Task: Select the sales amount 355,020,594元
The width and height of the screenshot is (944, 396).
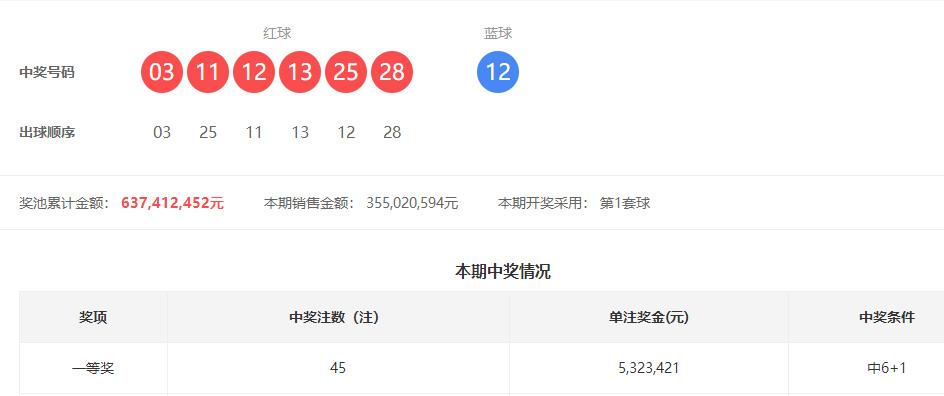Action: [412, 203]
